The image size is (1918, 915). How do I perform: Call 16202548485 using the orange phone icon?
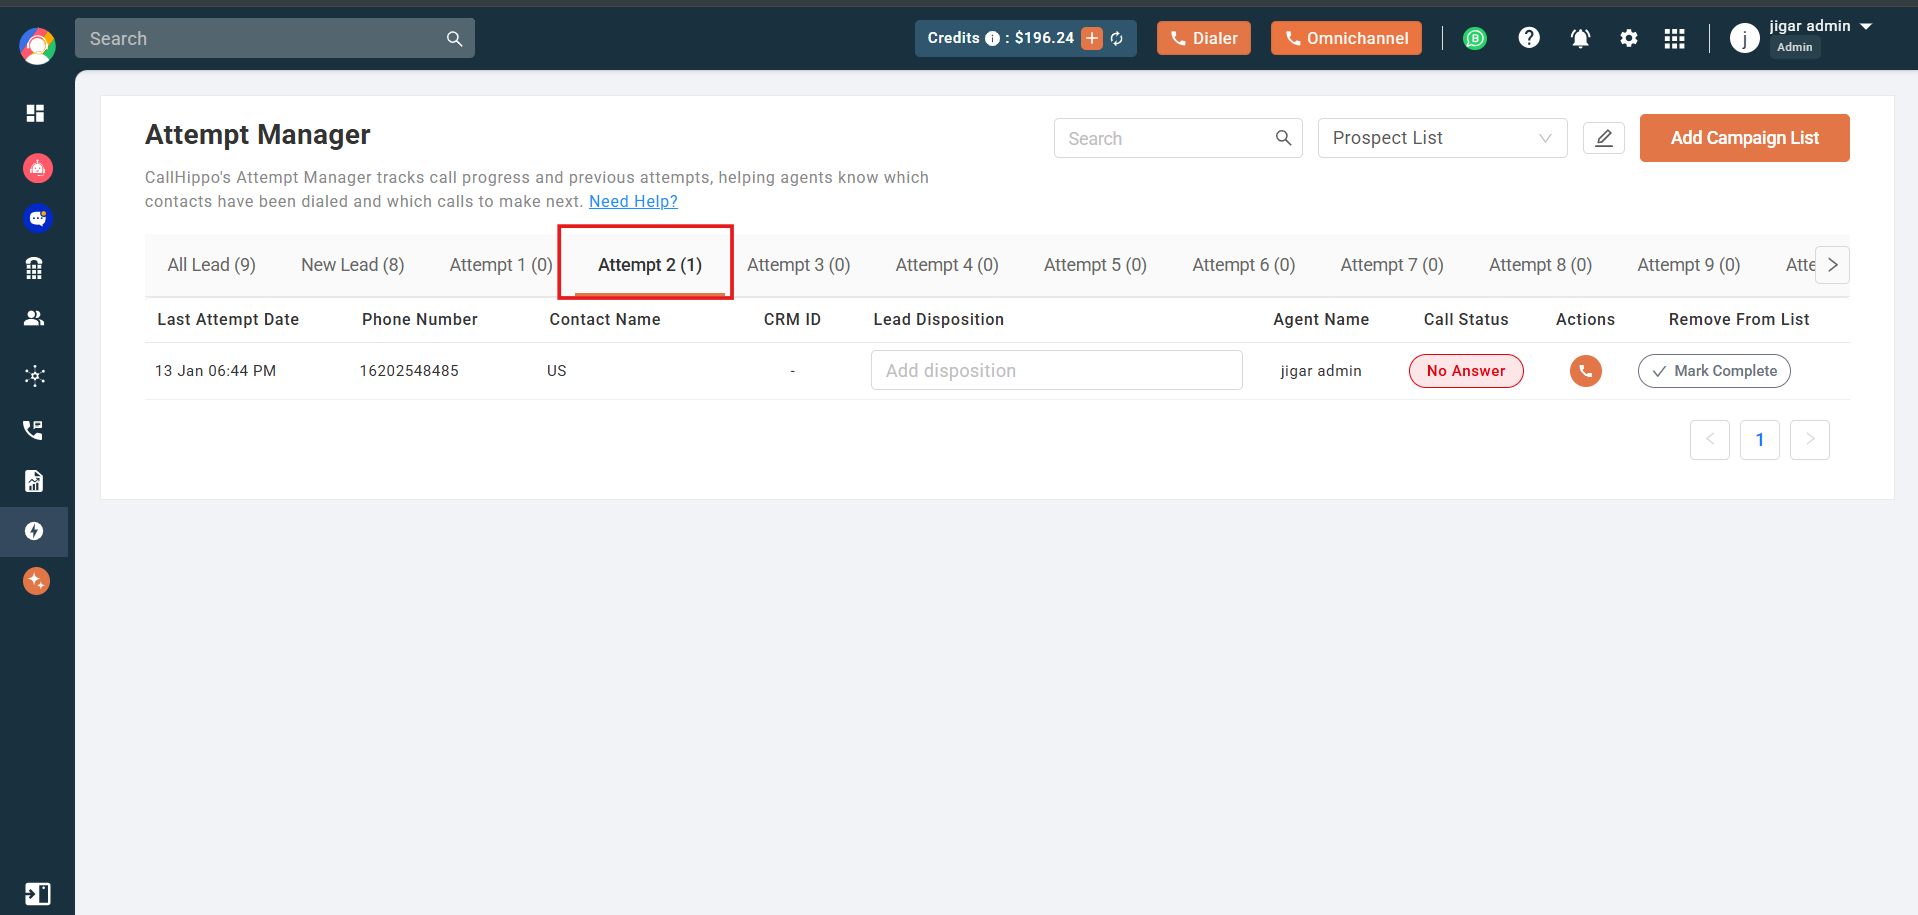(1585, 371)
